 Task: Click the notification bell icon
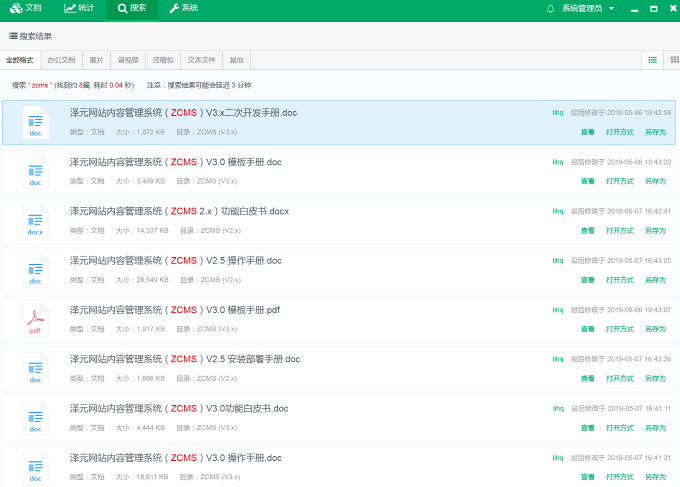(550, 8)
